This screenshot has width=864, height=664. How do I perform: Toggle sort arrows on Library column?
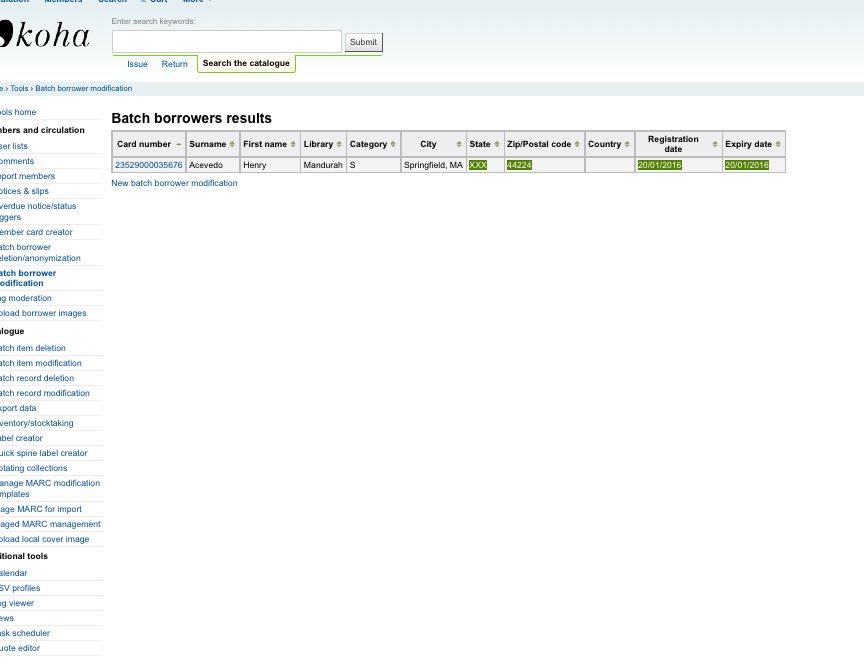(x=340, y=144)
